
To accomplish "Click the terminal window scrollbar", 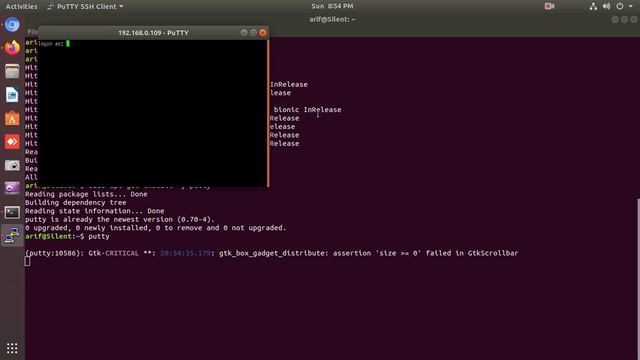I will click(638, 278).
